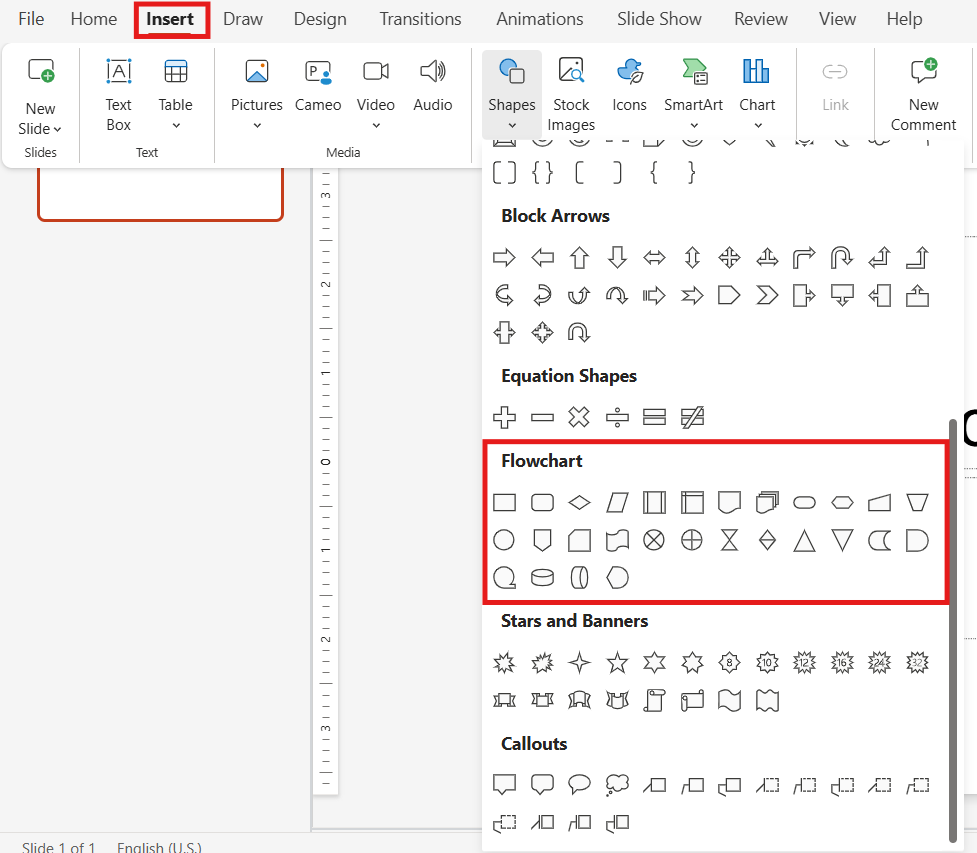Viewport: 977px width, 853px height.
Task: Switch to the Home tab
Action: pos(93,19)
